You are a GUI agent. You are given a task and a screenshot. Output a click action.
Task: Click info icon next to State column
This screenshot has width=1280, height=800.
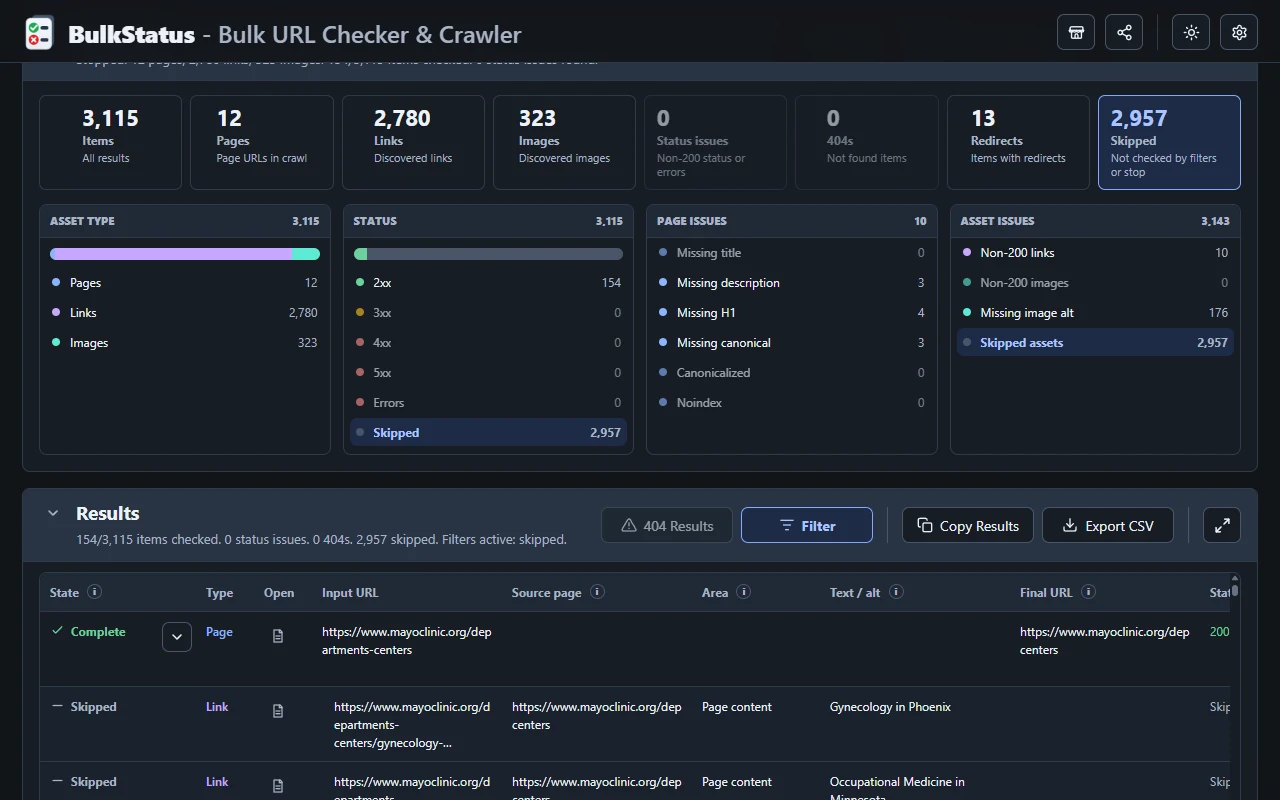point(95,592)
